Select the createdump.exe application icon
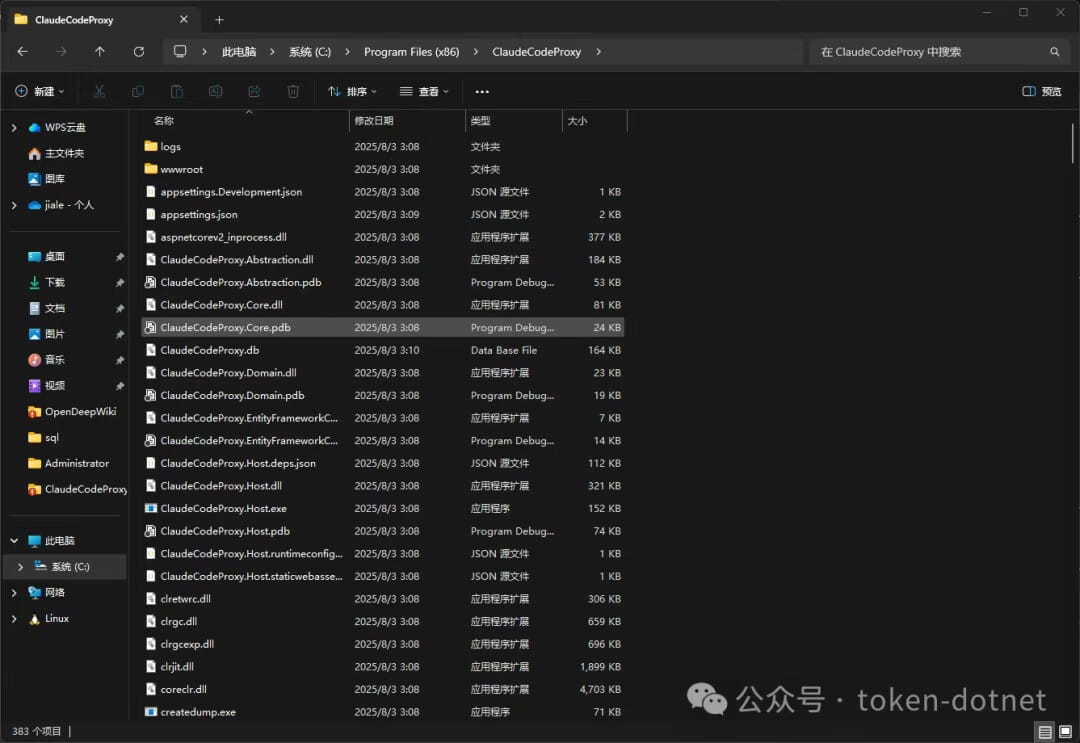1080x743 pixels. tap(151, 712)
